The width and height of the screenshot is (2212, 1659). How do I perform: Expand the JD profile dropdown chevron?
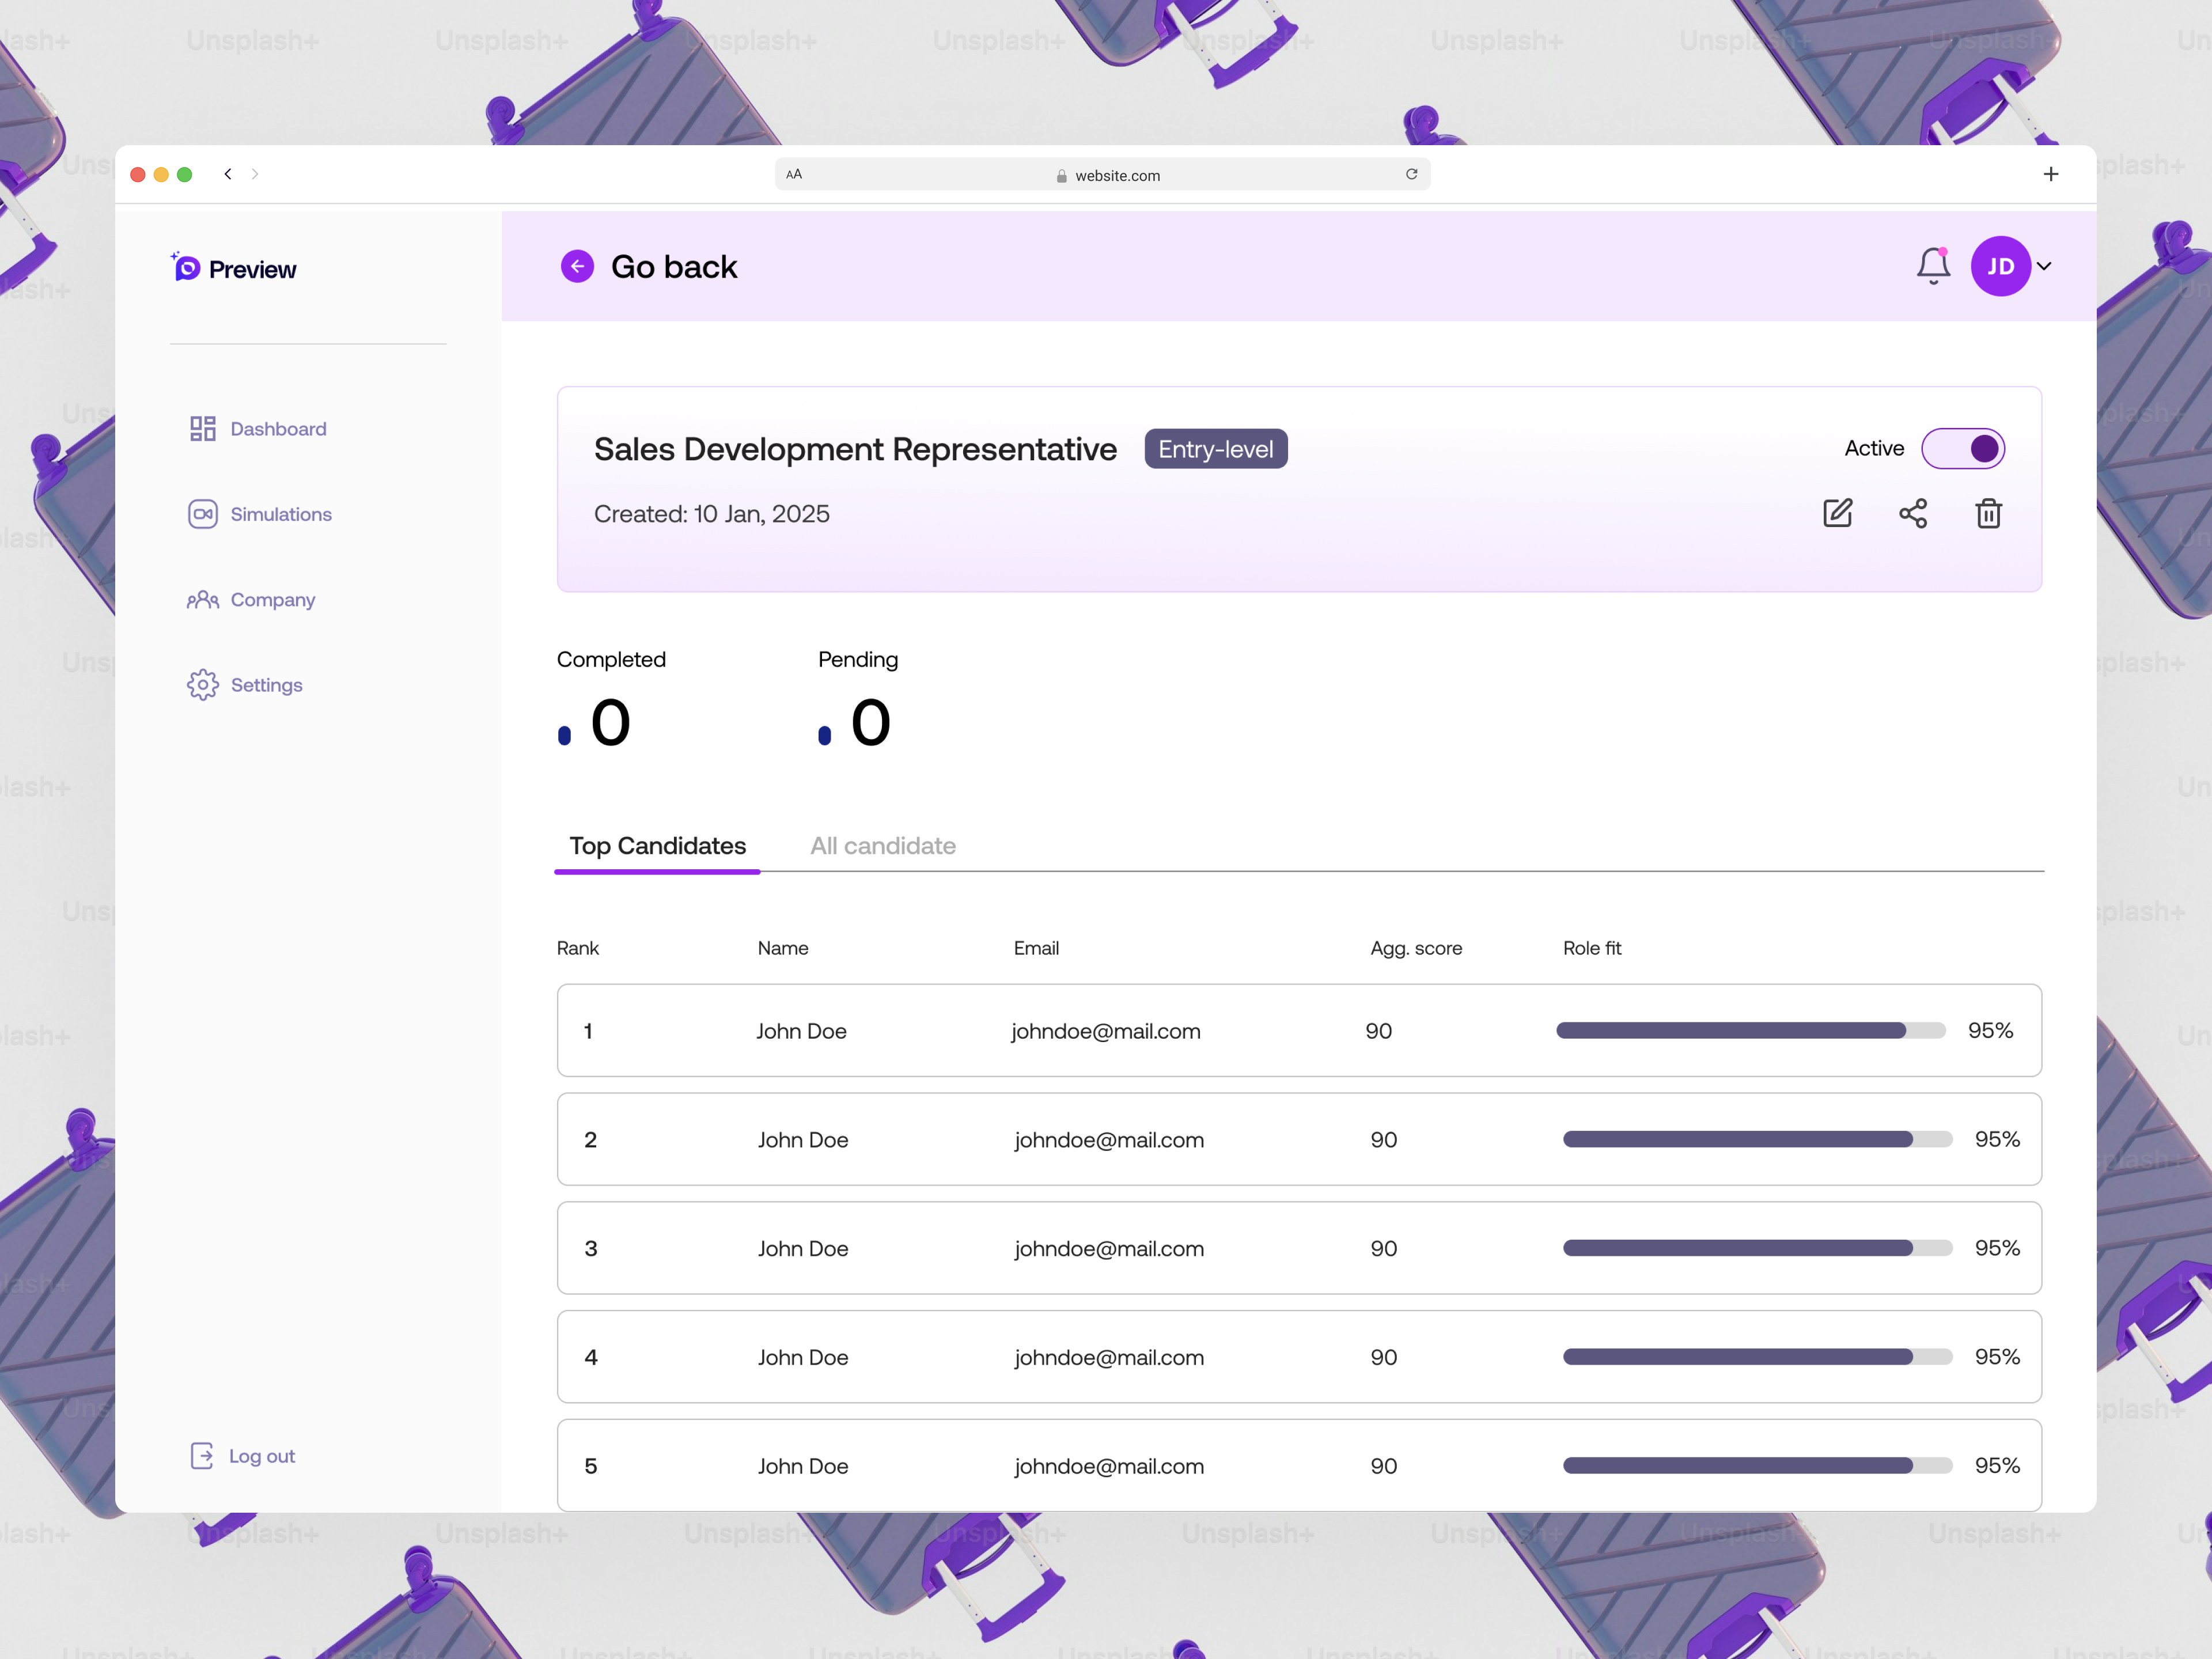(x=2044, y=266)
